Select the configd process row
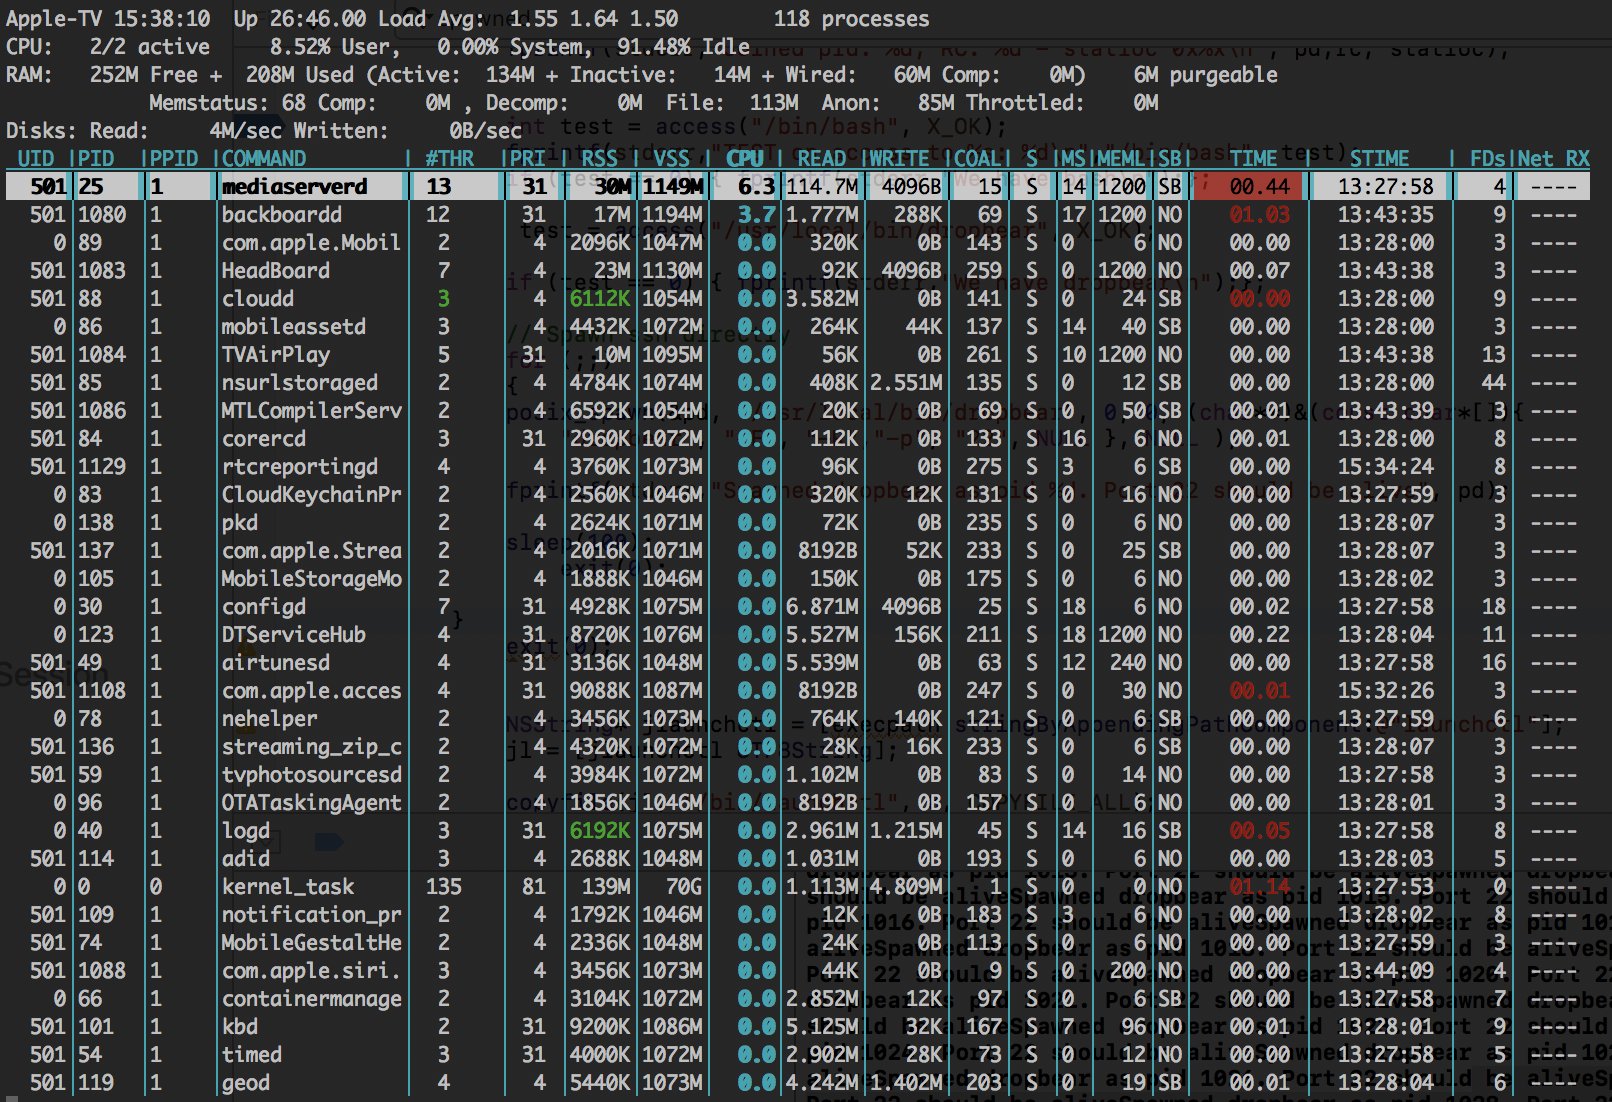Image resolution: width=1612 pixels, height=1102 pixels. (797, 606)
